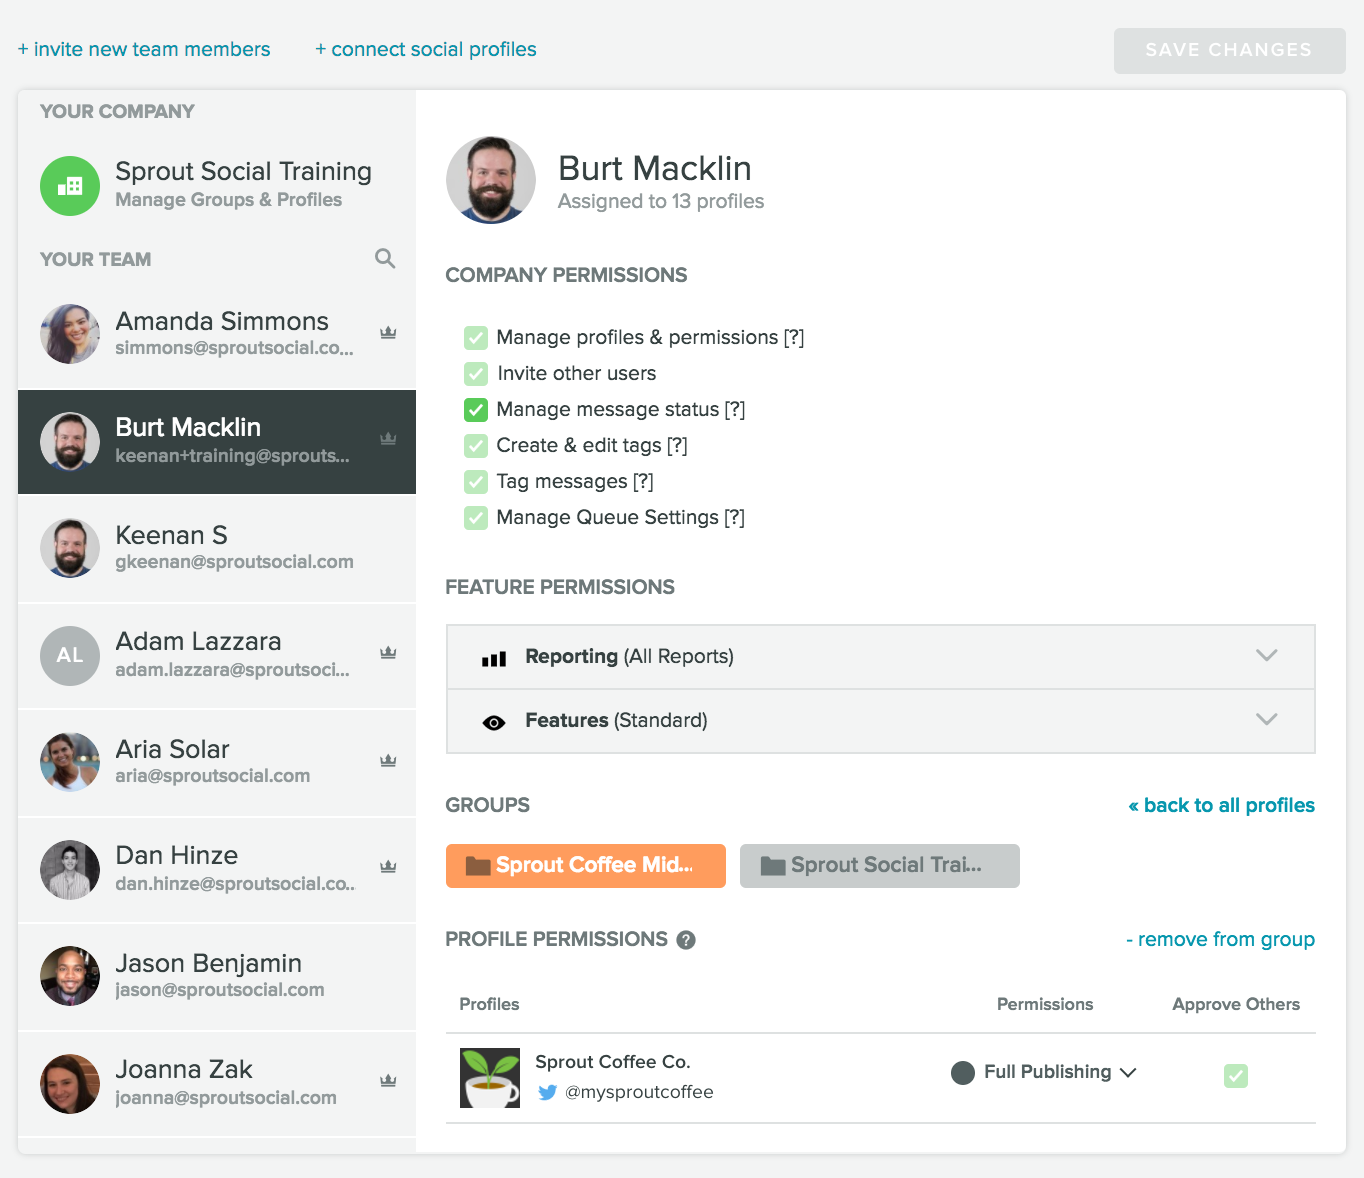
Task: Click back to all profiles link
Action: (x=1221, y=806)
